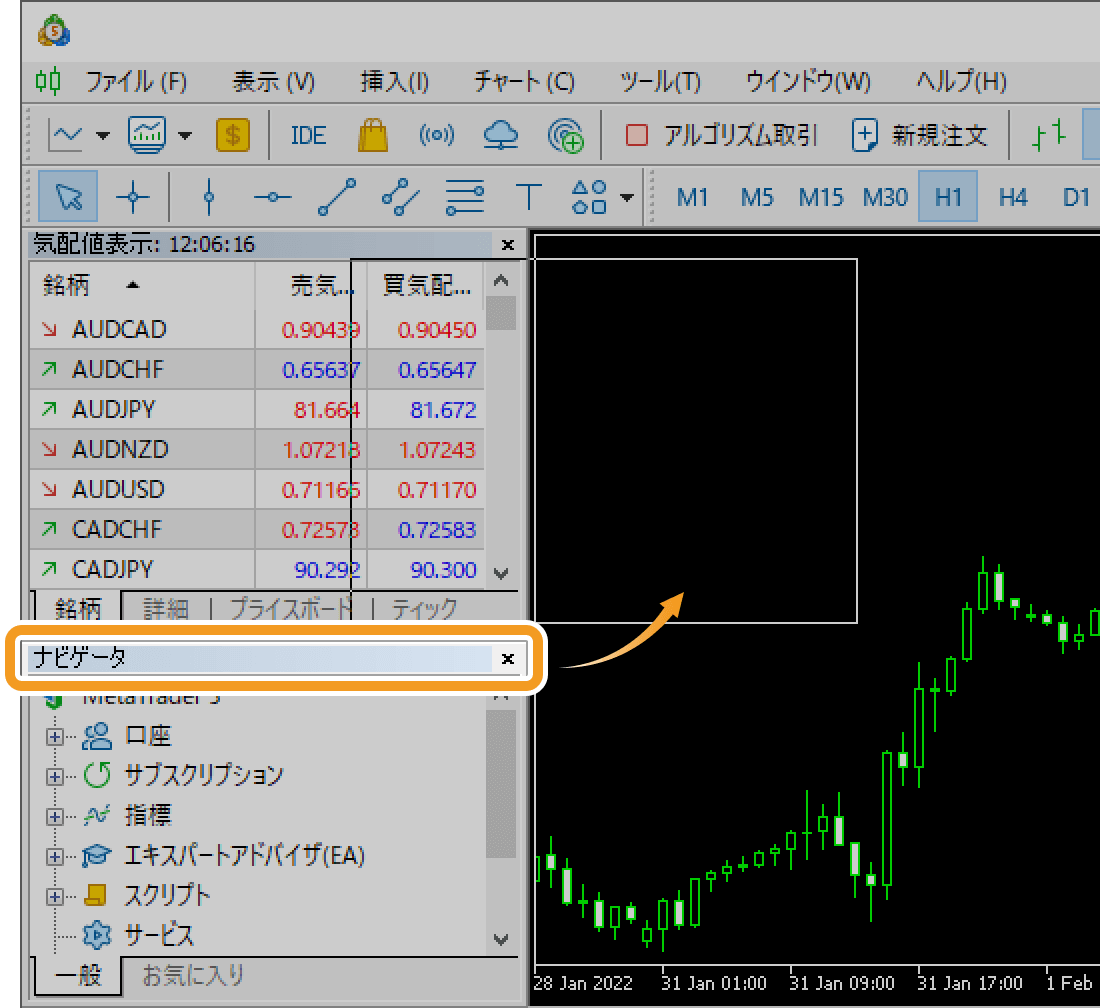The height and width of the screenshot is (1008, 1100).
Task: Open the ウインドウ(W) menu
Action: coord(807,82)
